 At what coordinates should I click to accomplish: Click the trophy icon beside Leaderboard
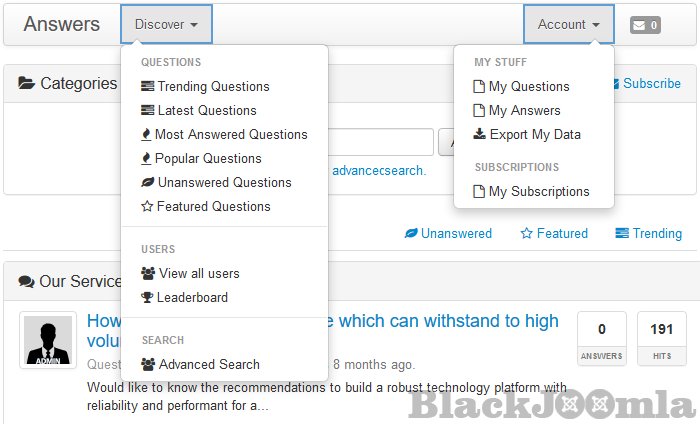[x=148, y=297]
